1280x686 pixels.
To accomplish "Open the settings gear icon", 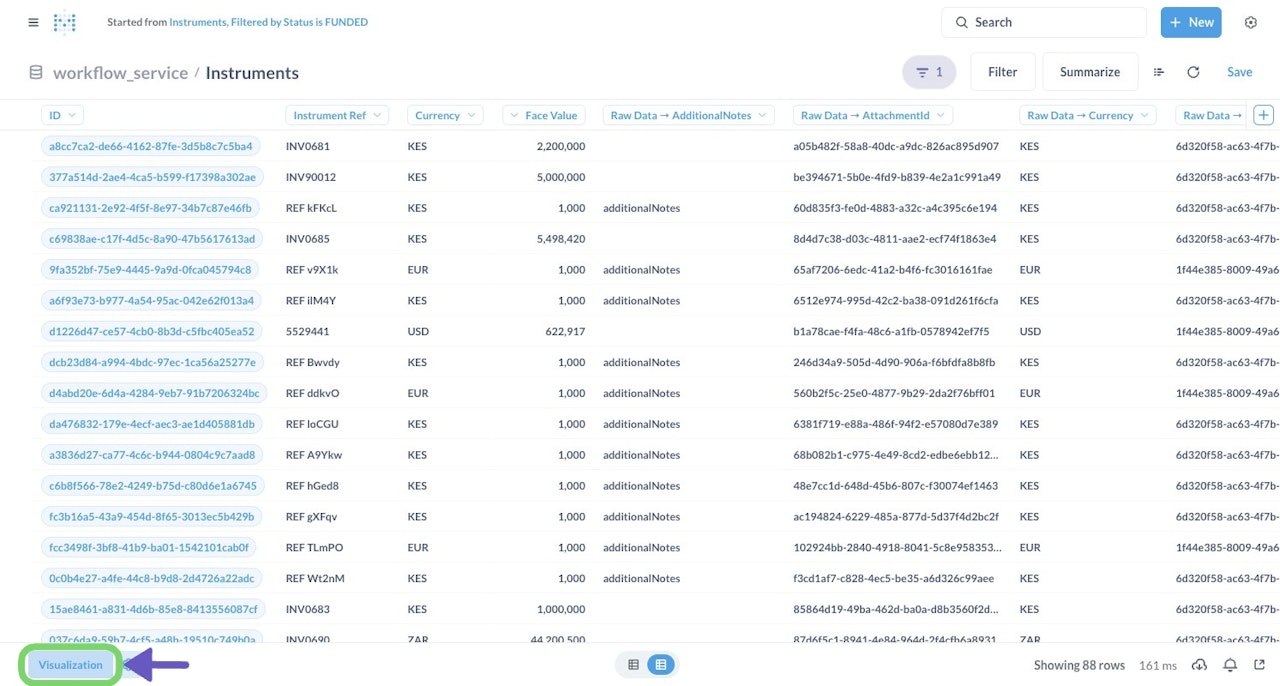I will pyautogui.click(x=1250, y=22).
